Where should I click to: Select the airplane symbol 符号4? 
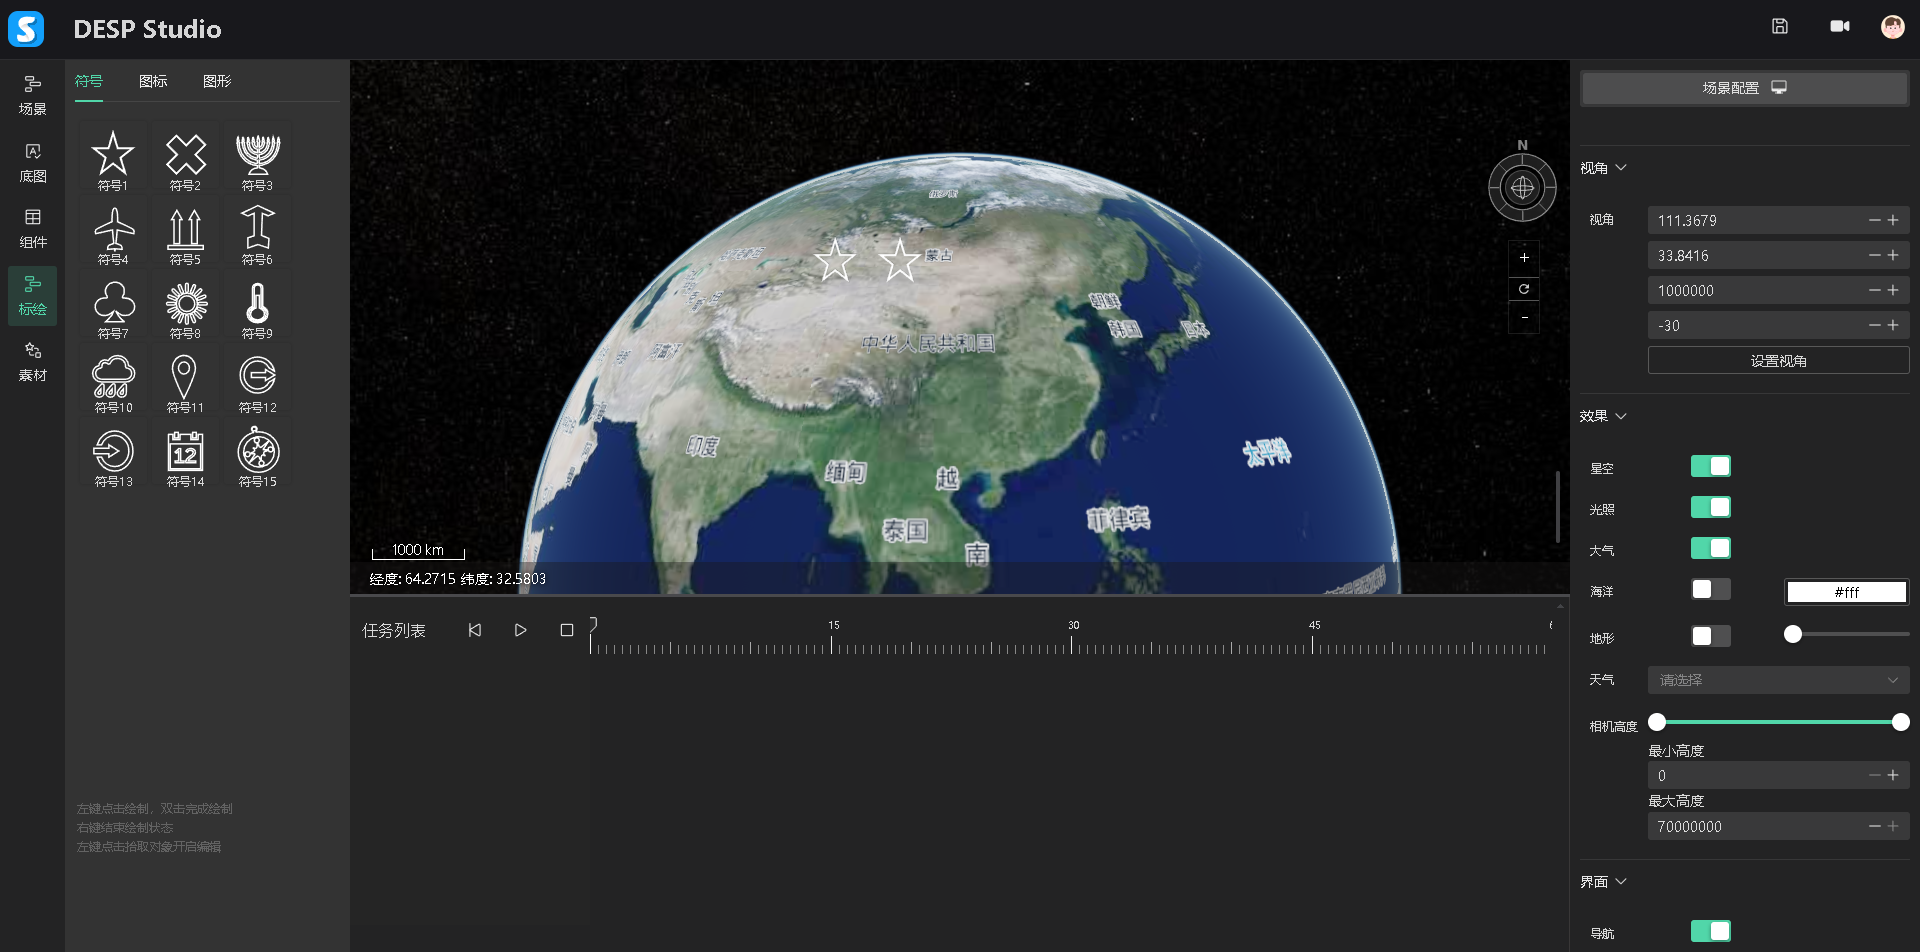coord(114,233)
